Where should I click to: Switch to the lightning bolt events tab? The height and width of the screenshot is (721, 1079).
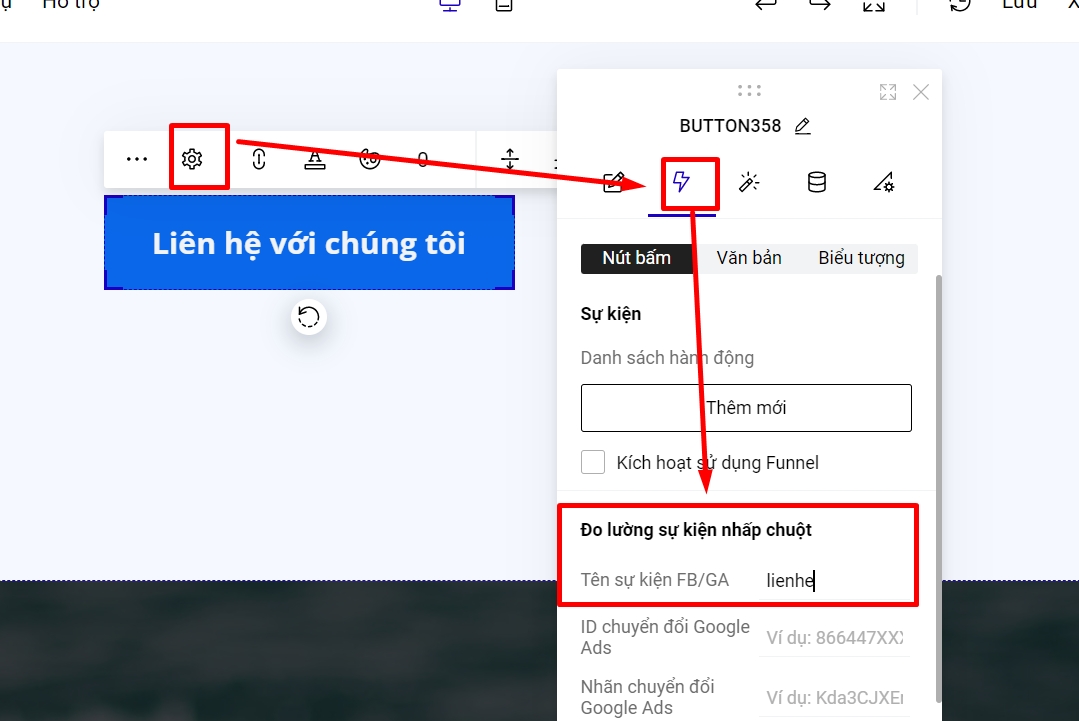681,182
